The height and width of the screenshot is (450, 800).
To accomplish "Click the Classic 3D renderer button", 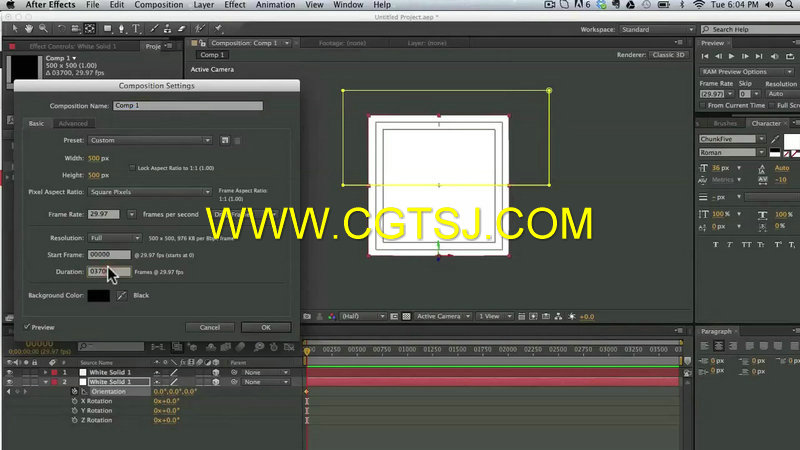I will [x=668, y=55].
